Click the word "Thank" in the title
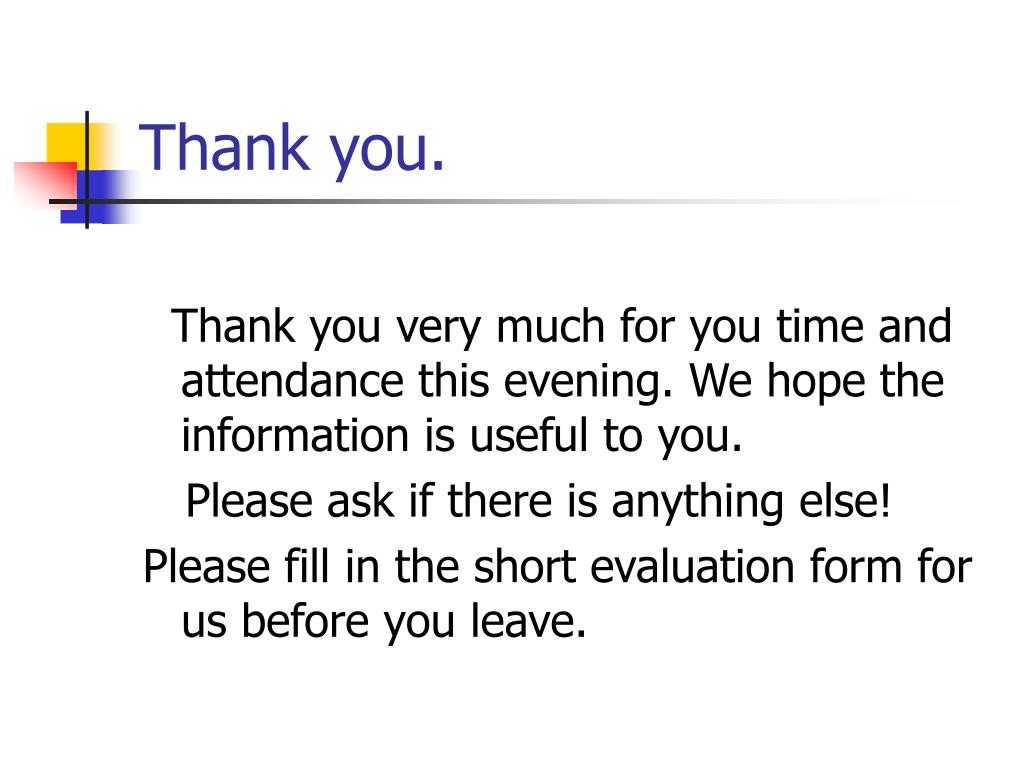The image size is (1024, 768). (x=224, y=148)
